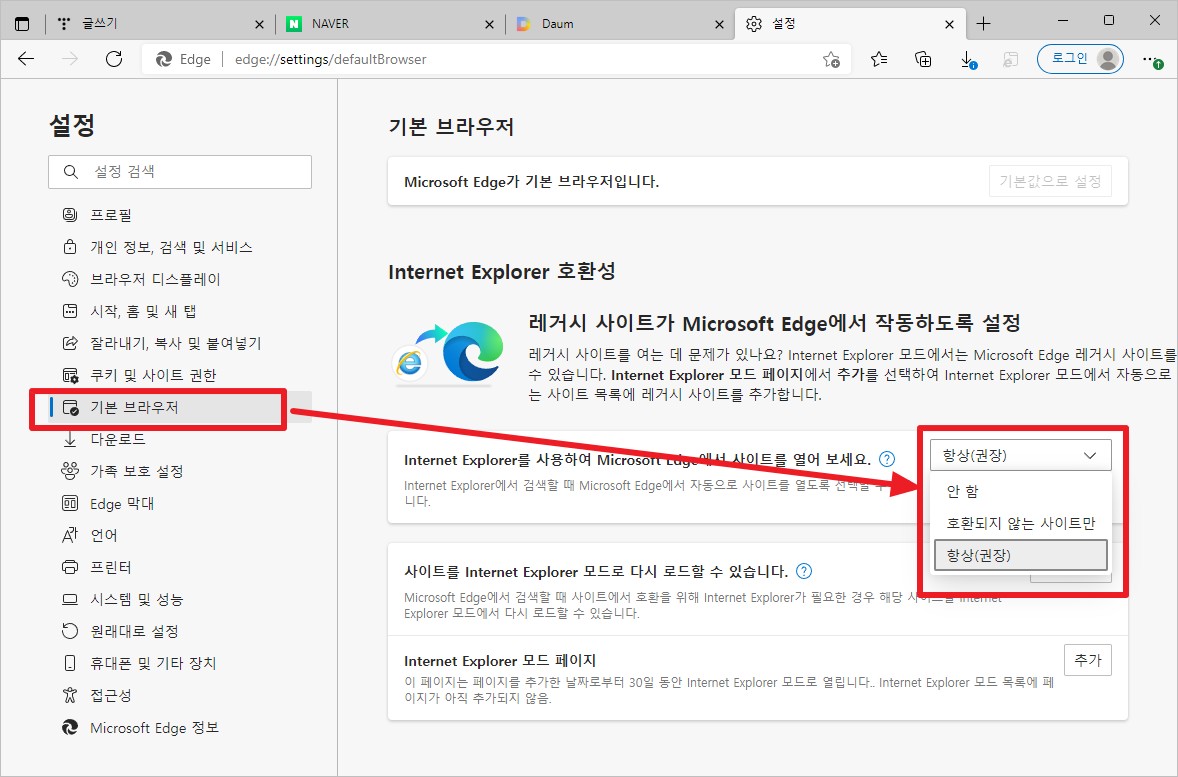Viewport: 1178px width, 777px height.
Task: Open the tab actions menu icon
Action: tap(23, 24)
